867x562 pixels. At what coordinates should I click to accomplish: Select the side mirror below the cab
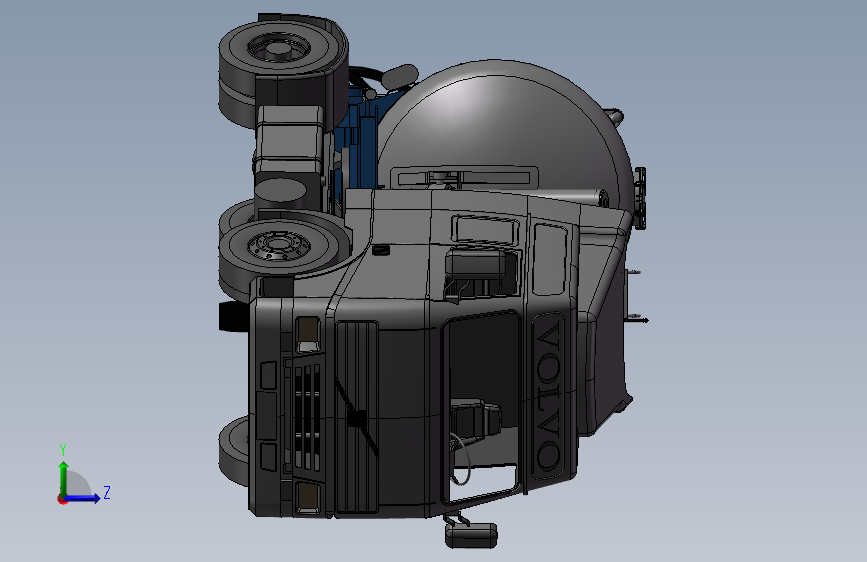tap(471, 535)
